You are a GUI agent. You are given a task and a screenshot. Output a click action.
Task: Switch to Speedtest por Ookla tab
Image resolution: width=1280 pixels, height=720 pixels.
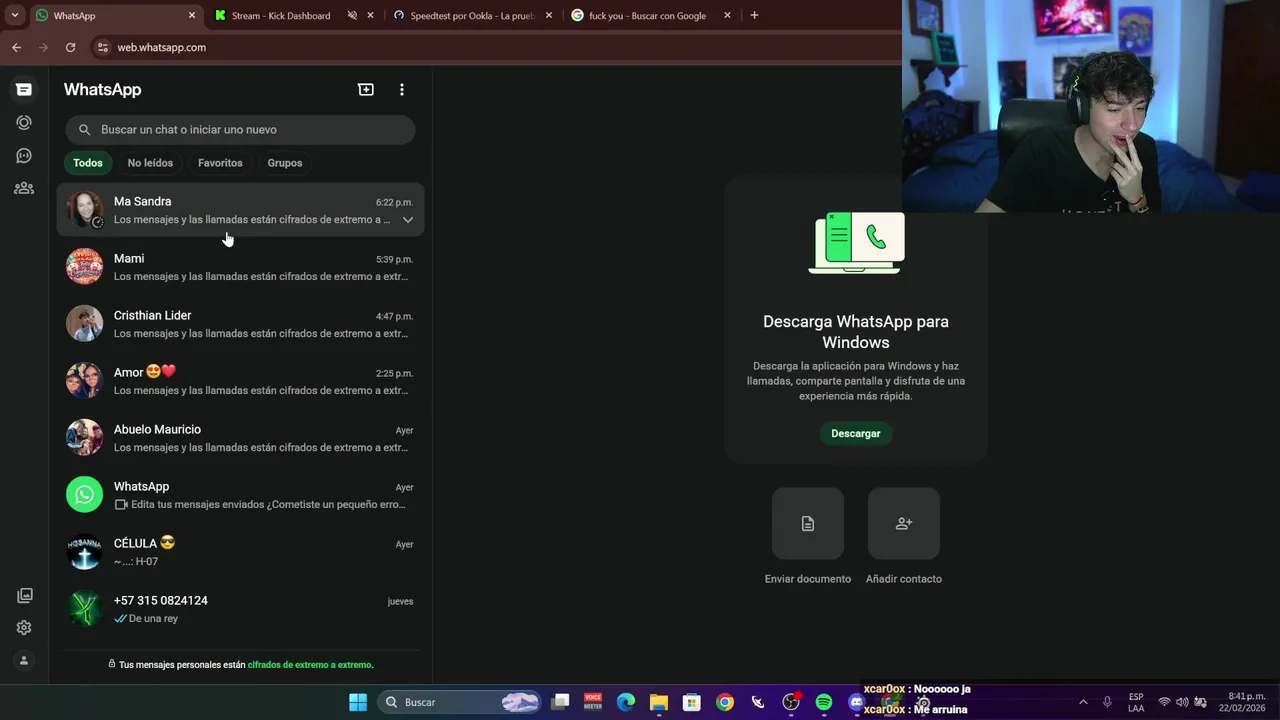(x=472, y=16)
